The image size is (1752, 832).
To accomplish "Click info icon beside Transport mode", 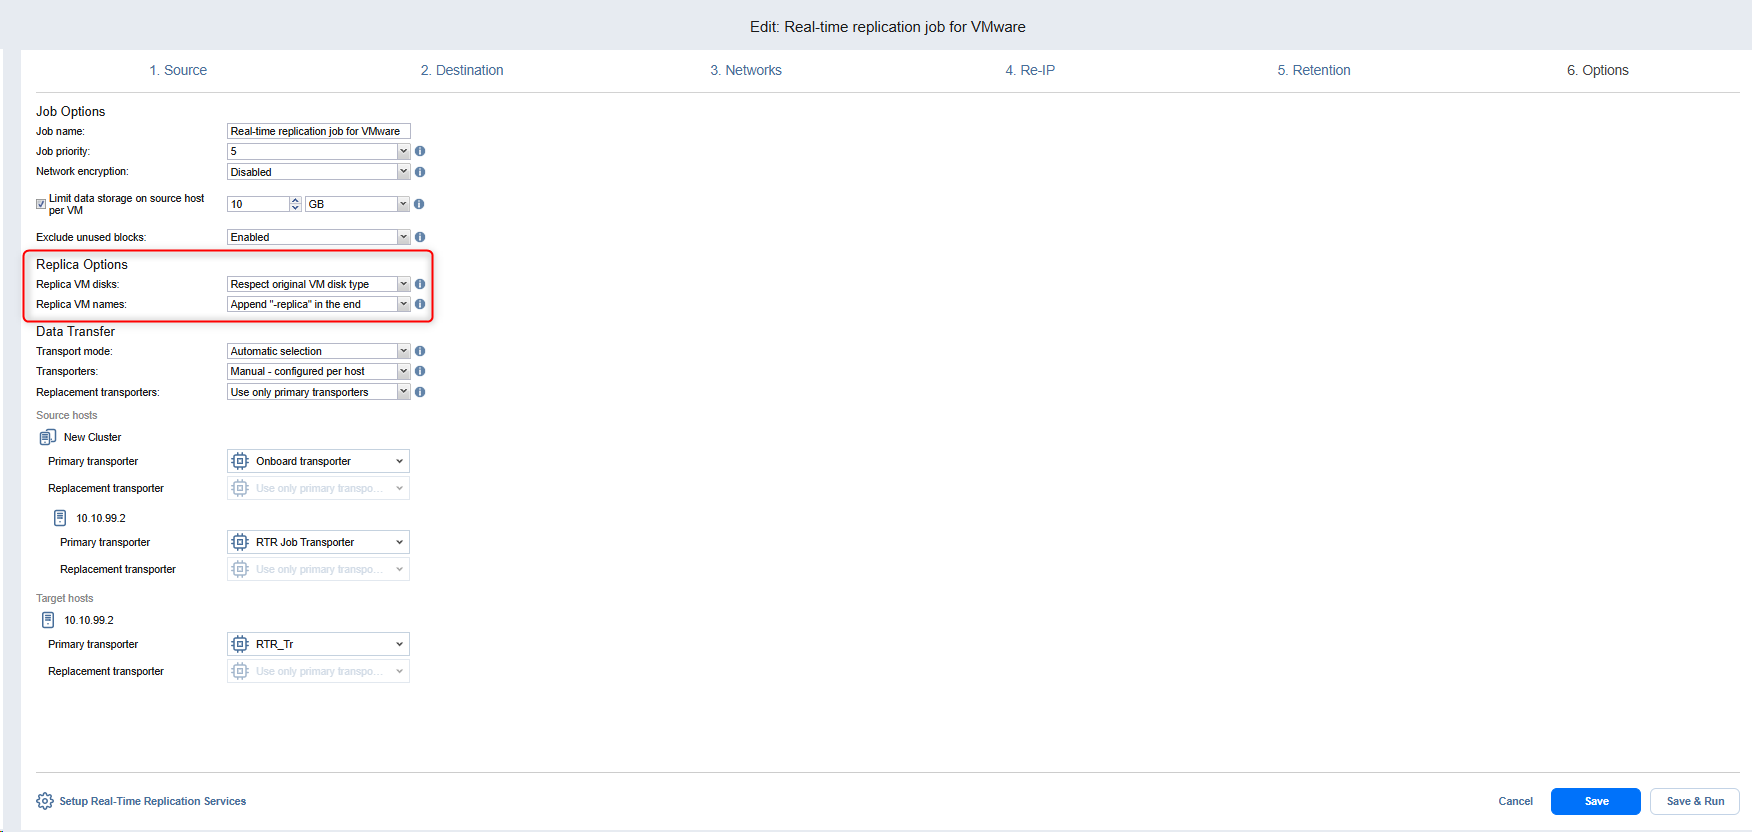I will [x=420, y=351].
